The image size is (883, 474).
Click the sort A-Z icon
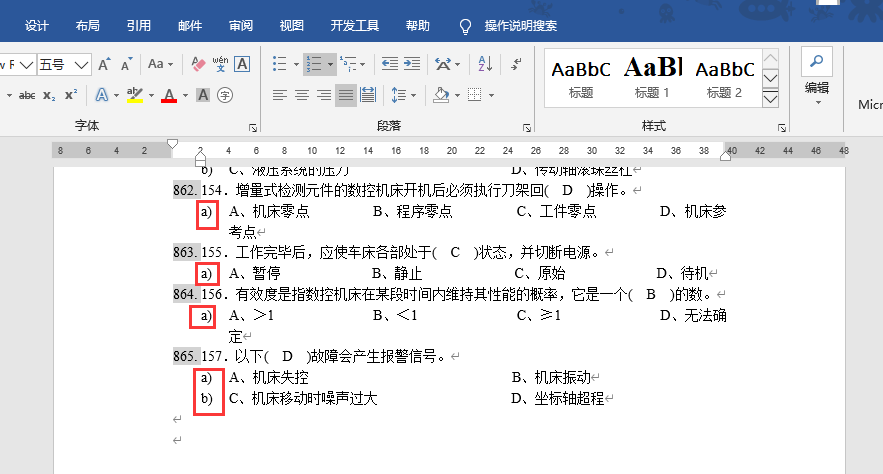(x=485, y=64)
